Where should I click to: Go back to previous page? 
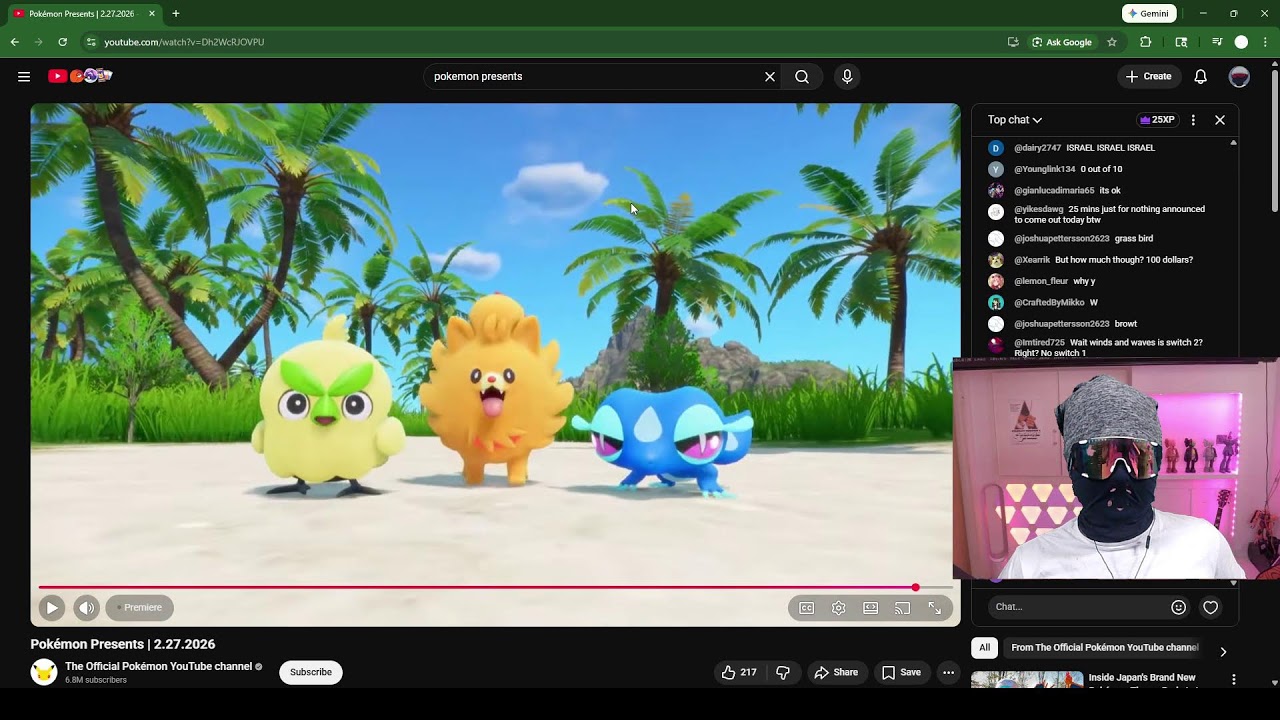(15, 42)
